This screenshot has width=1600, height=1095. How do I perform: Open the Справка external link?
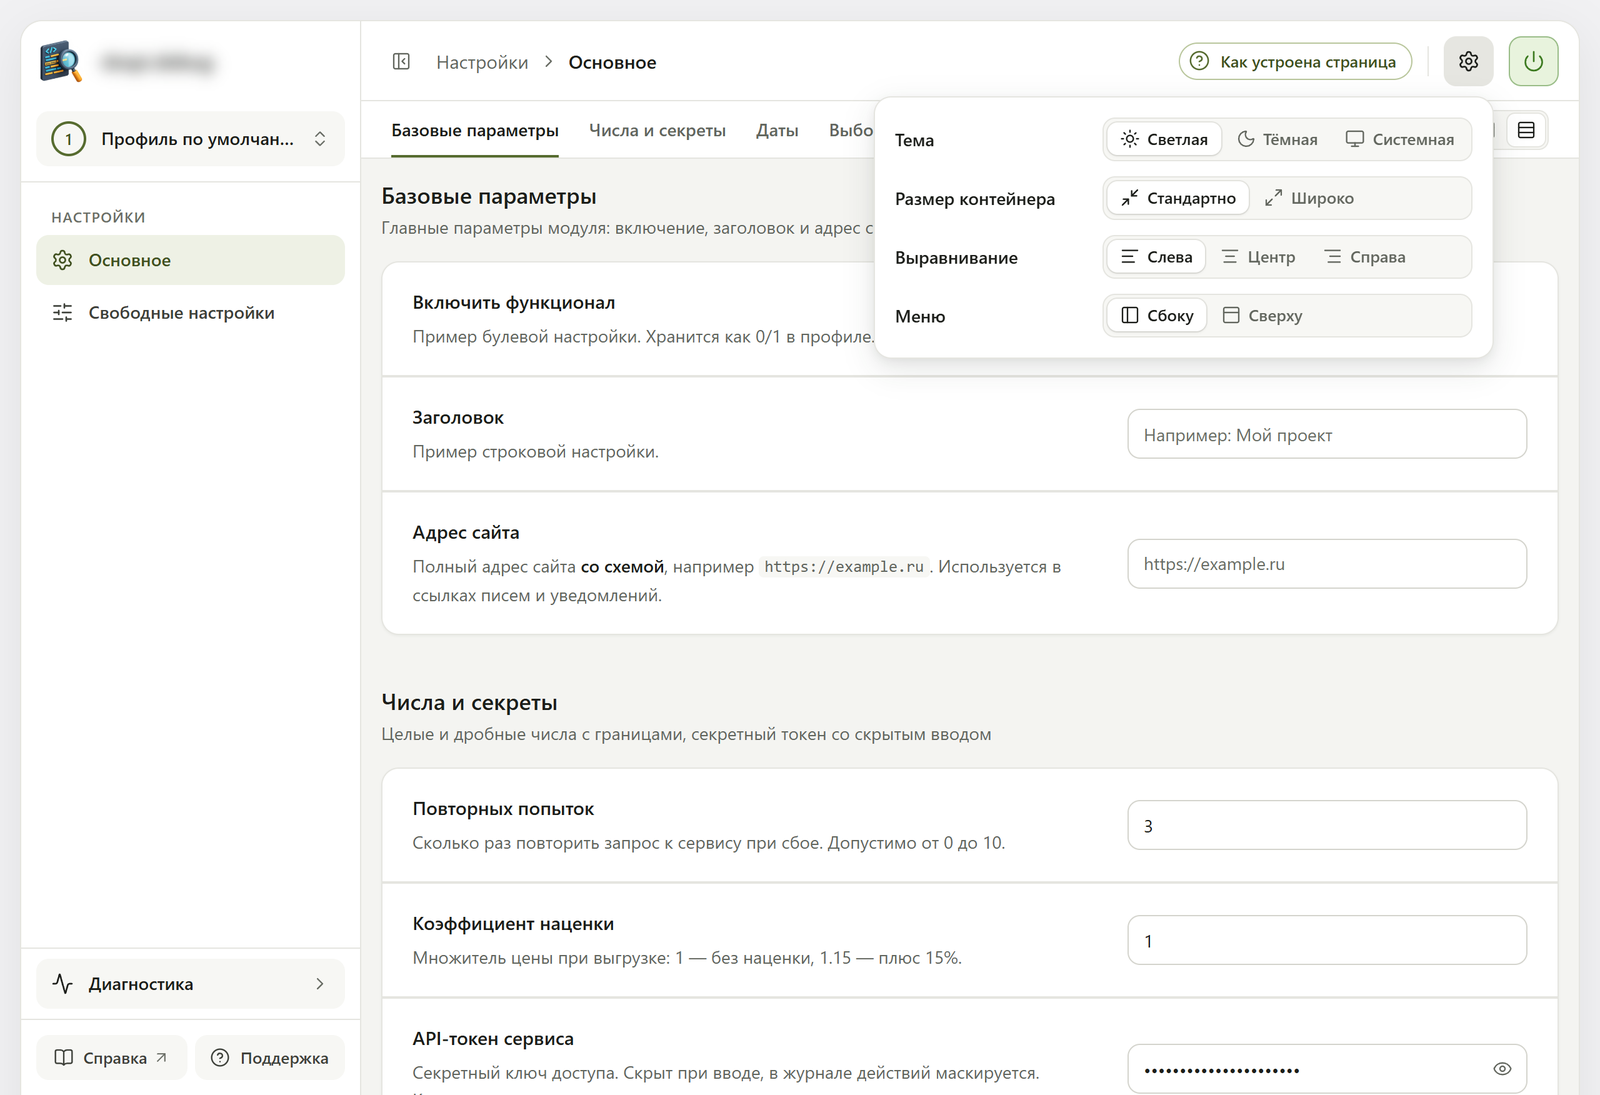[111, 1058]
